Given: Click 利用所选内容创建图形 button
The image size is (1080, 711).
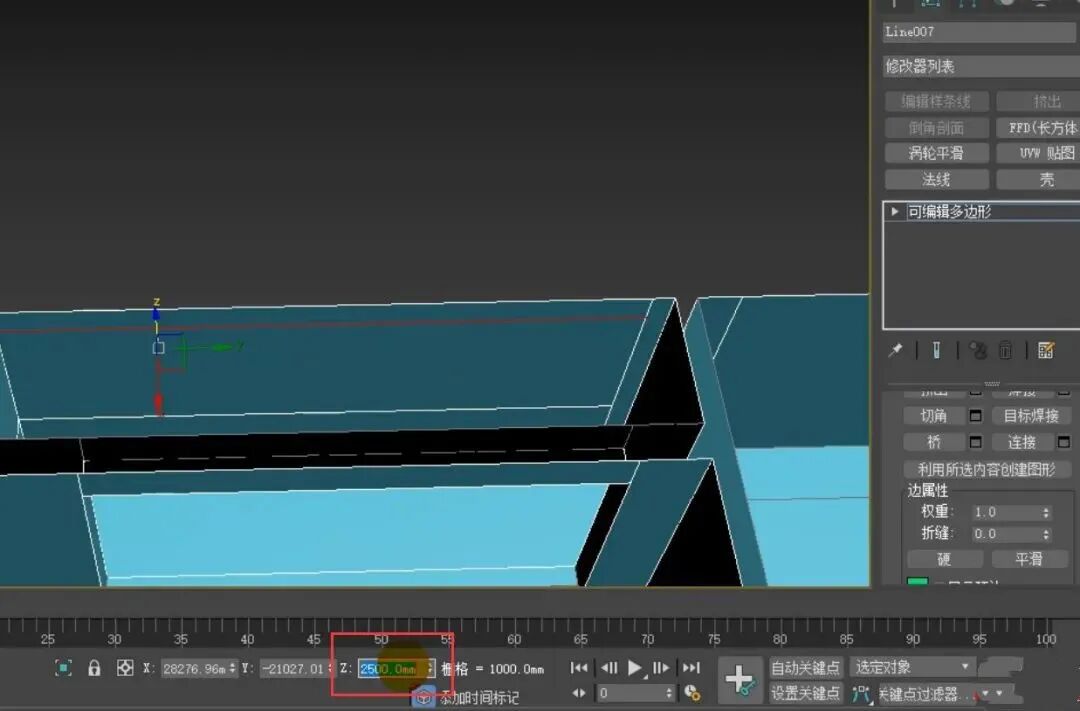Looking at the screenshot, I should [987, 469].
